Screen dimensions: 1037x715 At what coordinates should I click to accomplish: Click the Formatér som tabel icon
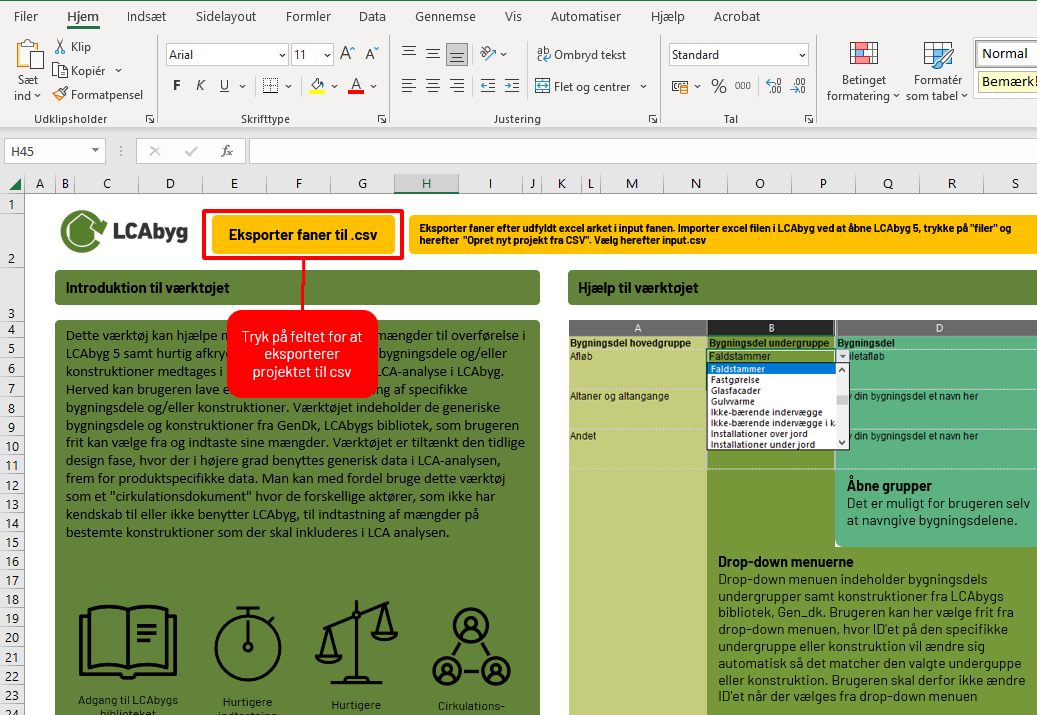click(937, 55)
